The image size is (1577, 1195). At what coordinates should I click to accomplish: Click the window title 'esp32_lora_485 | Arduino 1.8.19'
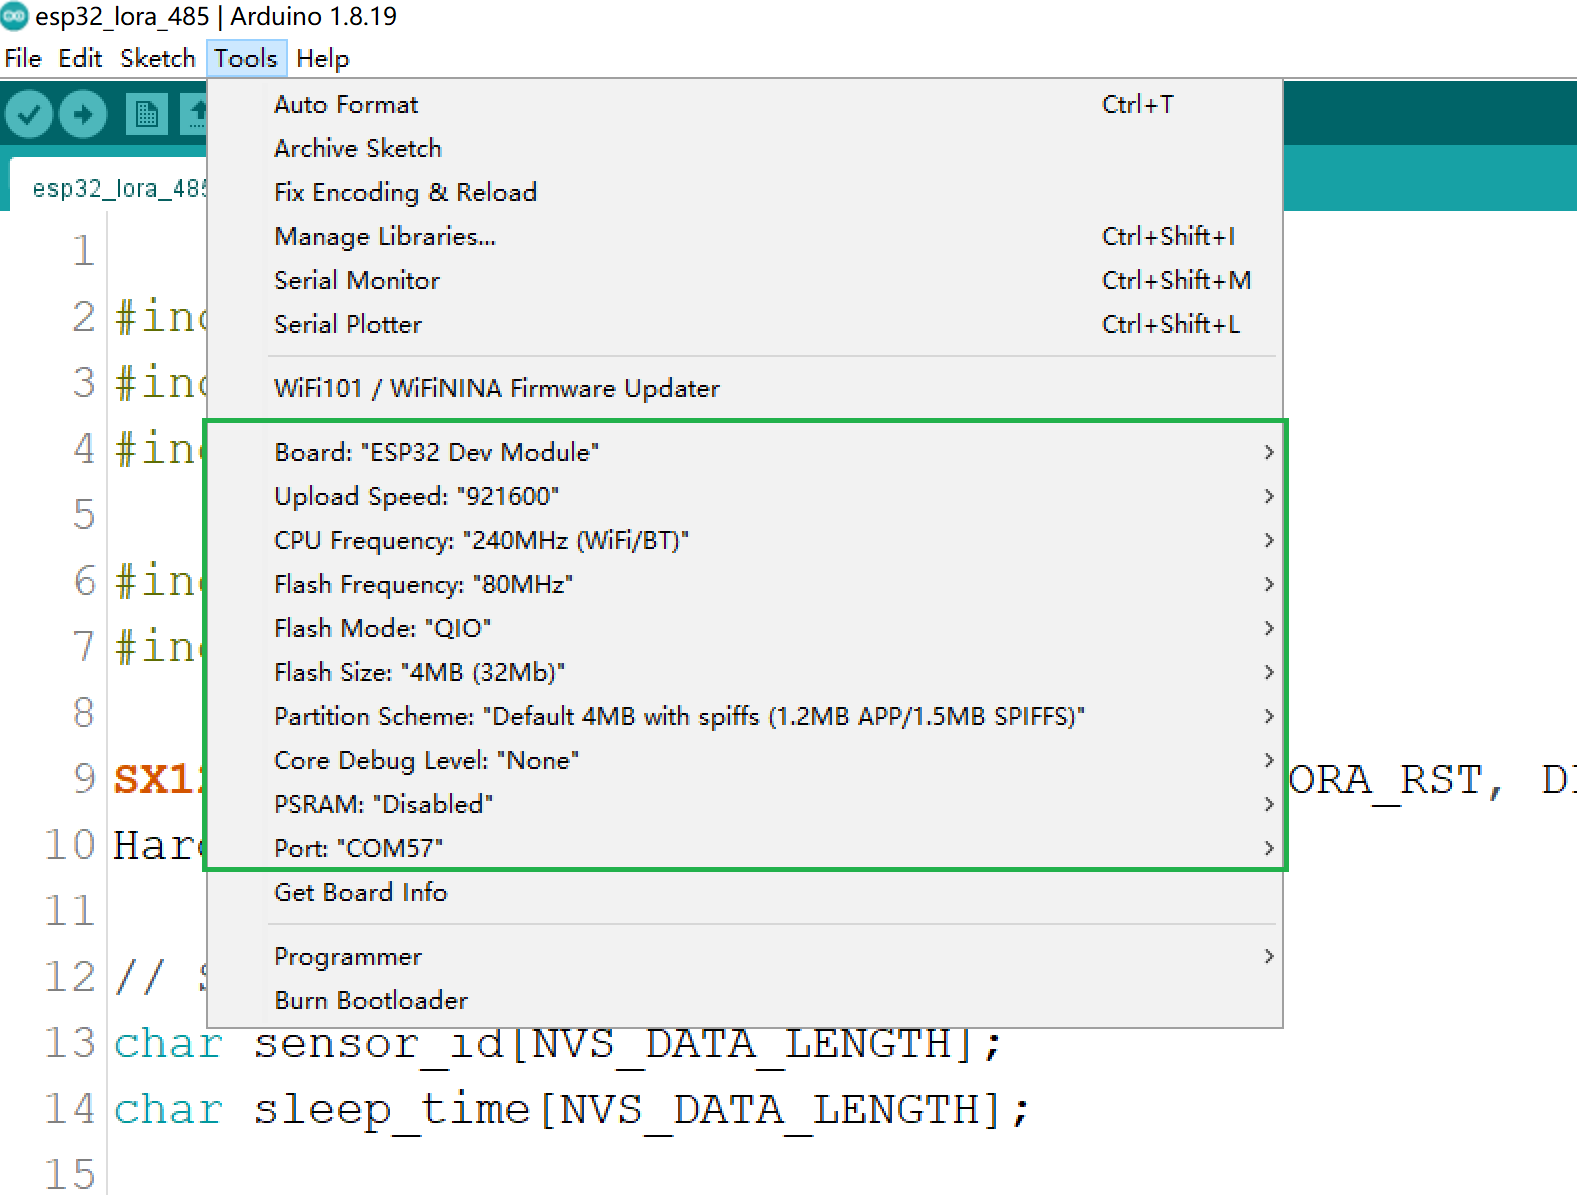[216, 17]
